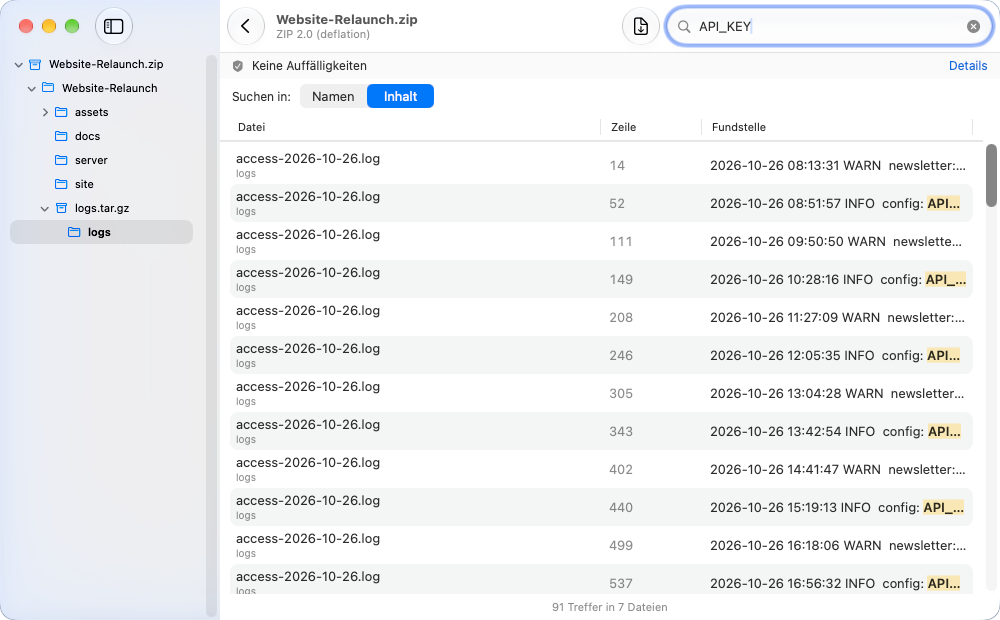Click the extract archive icon
Viewport: 1000px width, 620px height.
[x=640, y=26]
